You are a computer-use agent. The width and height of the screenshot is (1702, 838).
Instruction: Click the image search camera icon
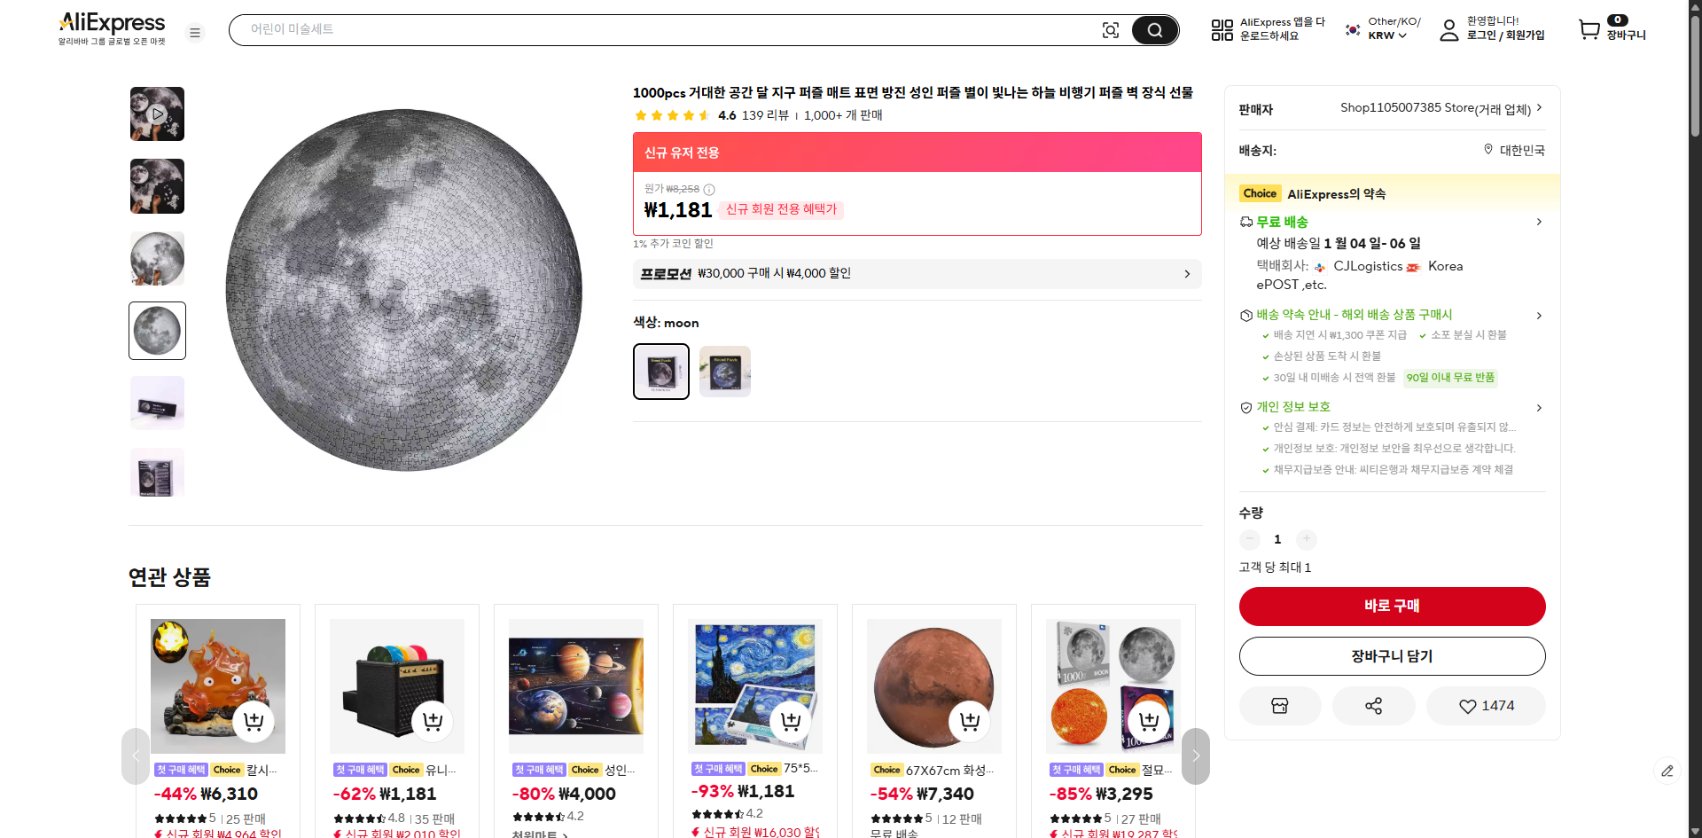click(x=1110, y=30)
